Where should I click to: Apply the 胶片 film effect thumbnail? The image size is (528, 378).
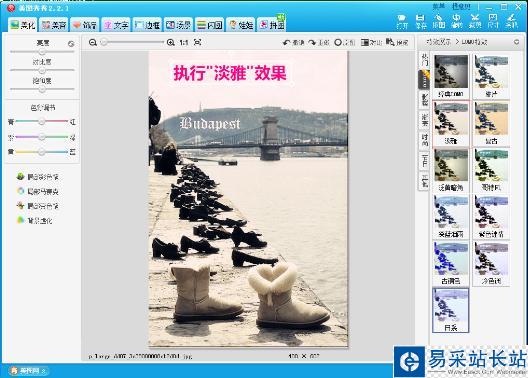point(491,76)
